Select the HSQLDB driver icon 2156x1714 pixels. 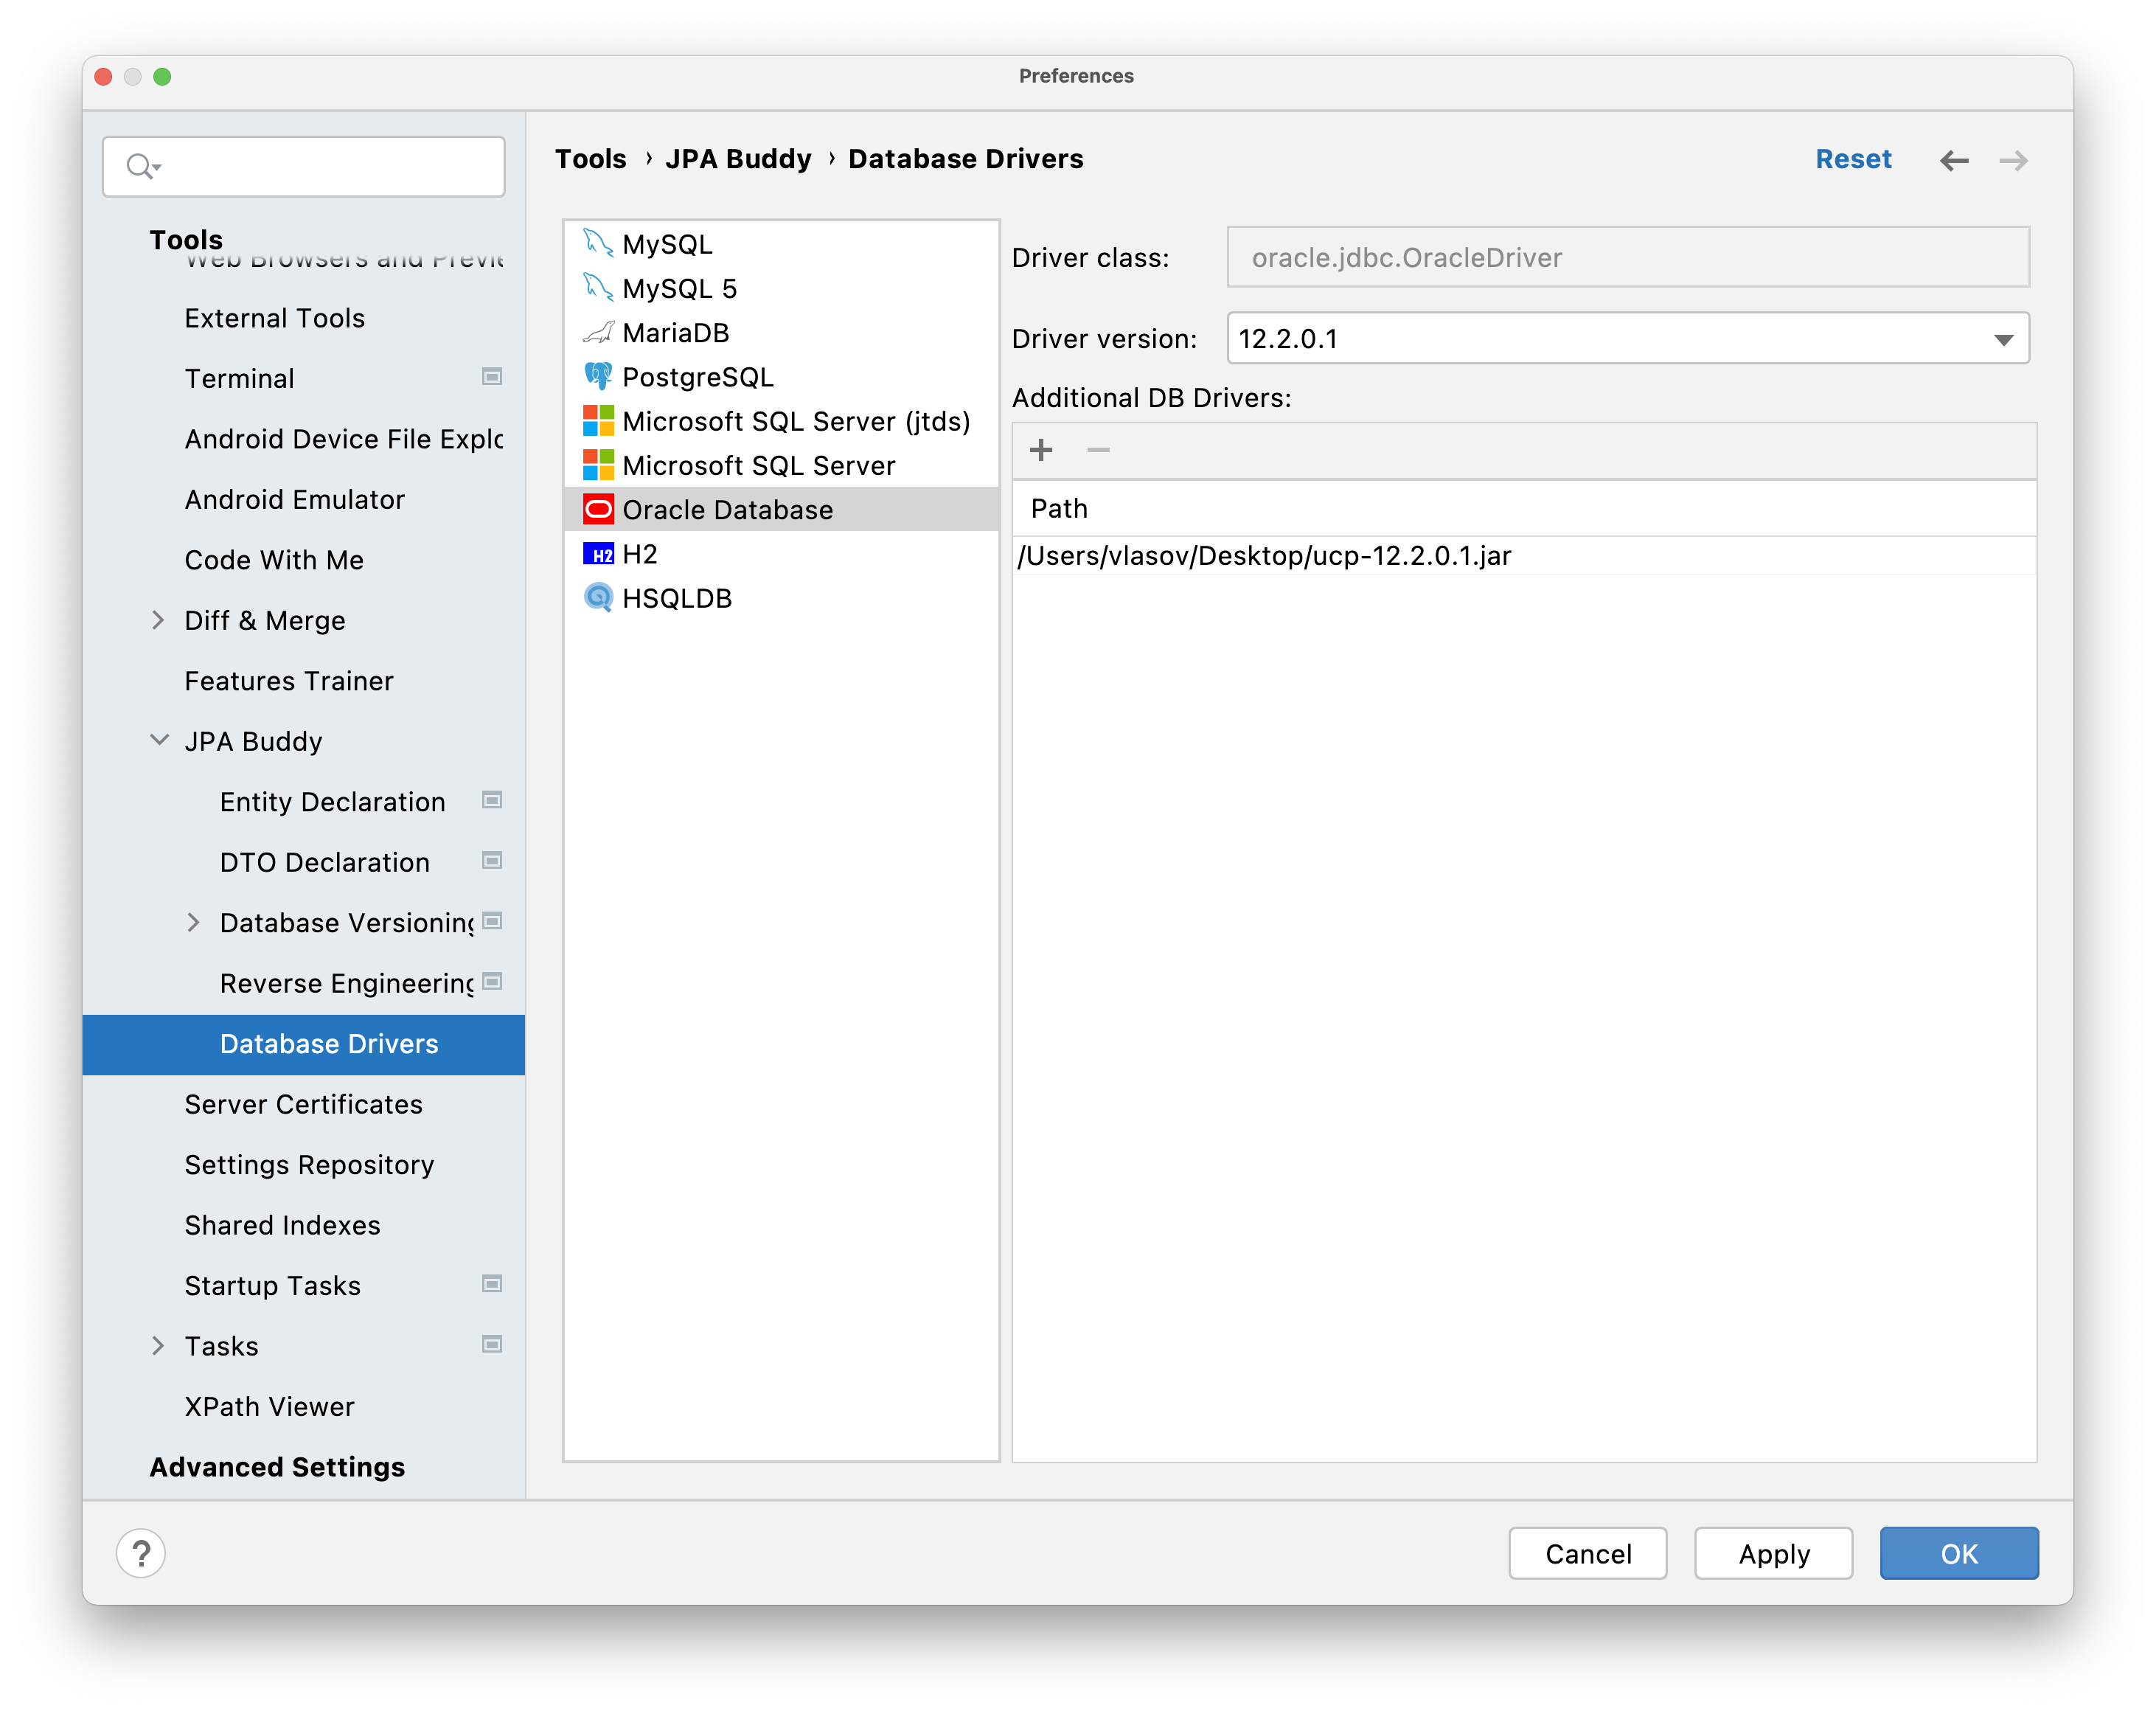click(598, 597)
